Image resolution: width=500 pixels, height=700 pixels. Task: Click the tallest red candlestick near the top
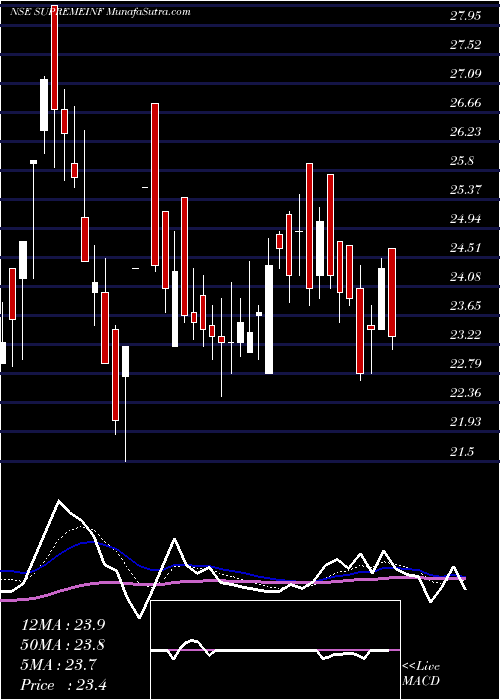click(54, 58)
